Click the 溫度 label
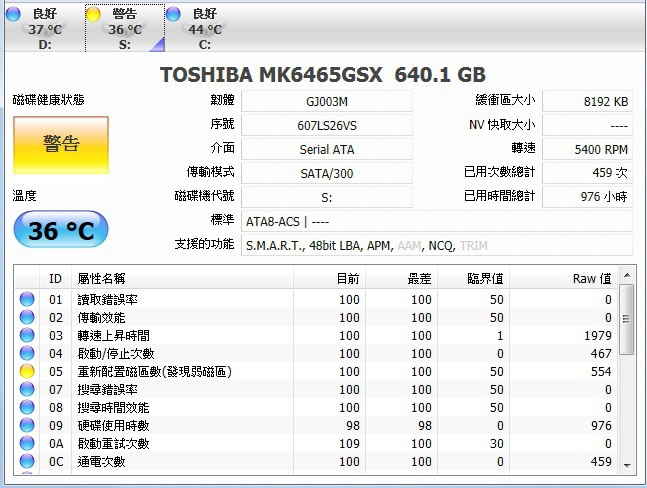This screenshot has width=647, height=488. tap(24, 196)
